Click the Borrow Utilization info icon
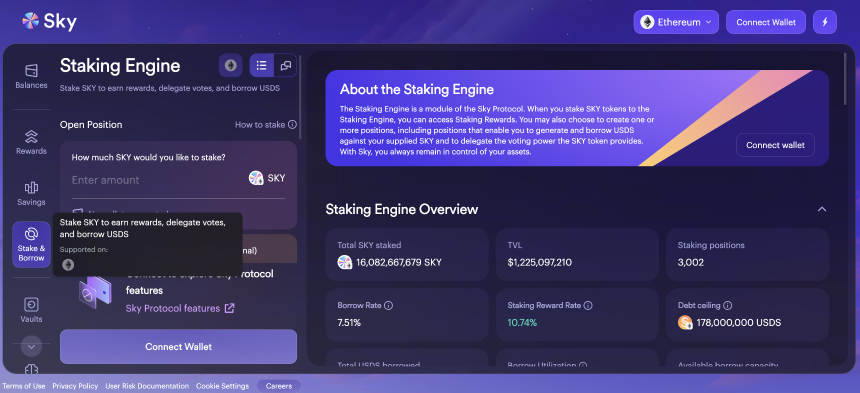This screenshot has width=860, height=393. click(582, 365)
